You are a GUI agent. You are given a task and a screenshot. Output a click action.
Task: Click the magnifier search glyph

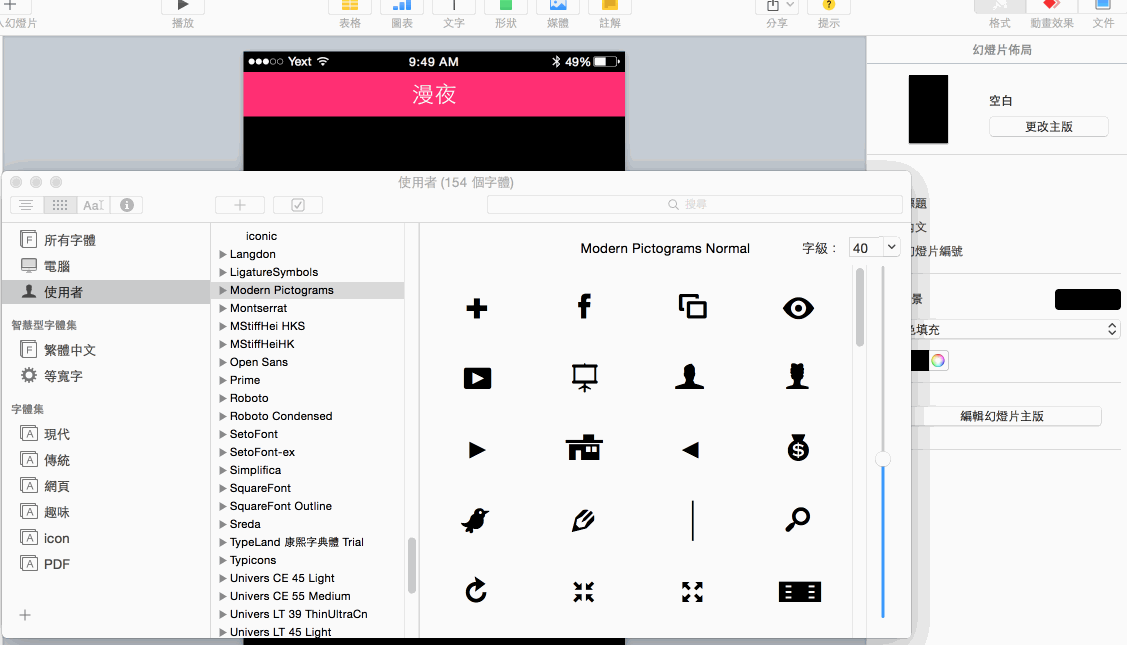pos(797,519)
